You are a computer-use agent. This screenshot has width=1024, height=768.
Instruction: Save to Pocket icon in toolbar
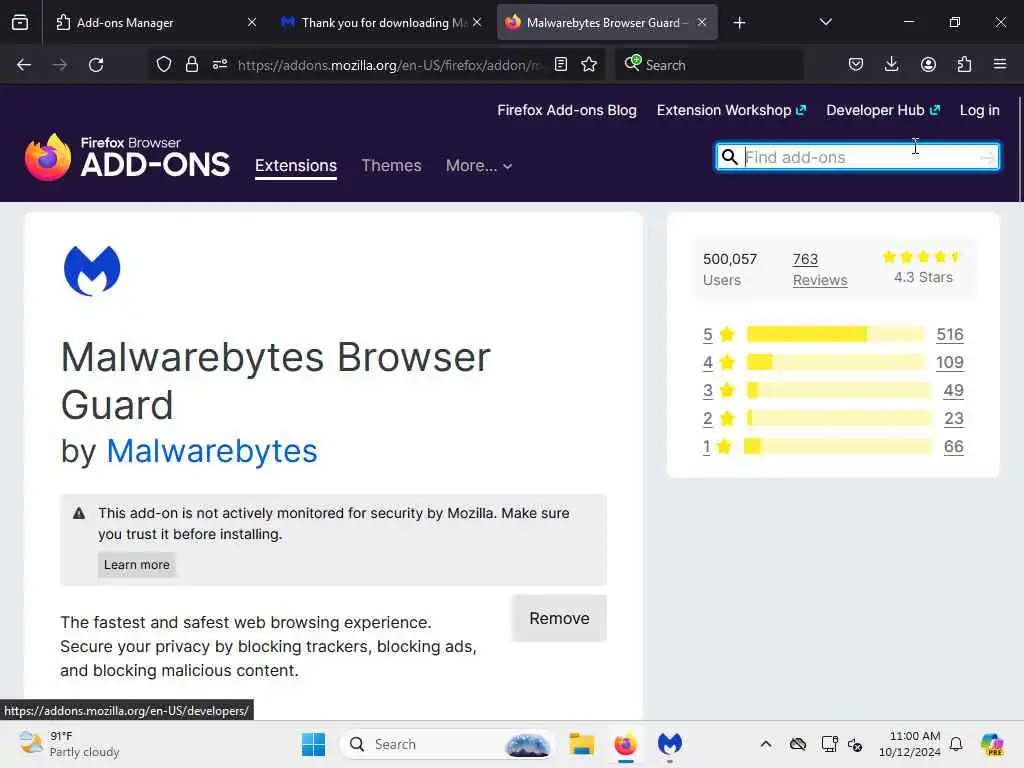(x=856, y=65)
